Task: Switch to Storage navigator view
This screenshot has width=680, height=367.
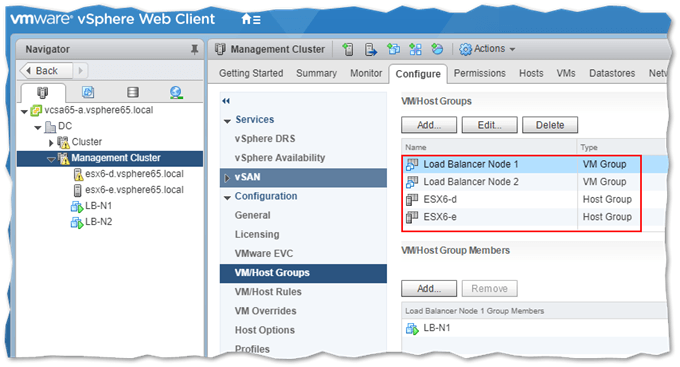Action: 133,92
